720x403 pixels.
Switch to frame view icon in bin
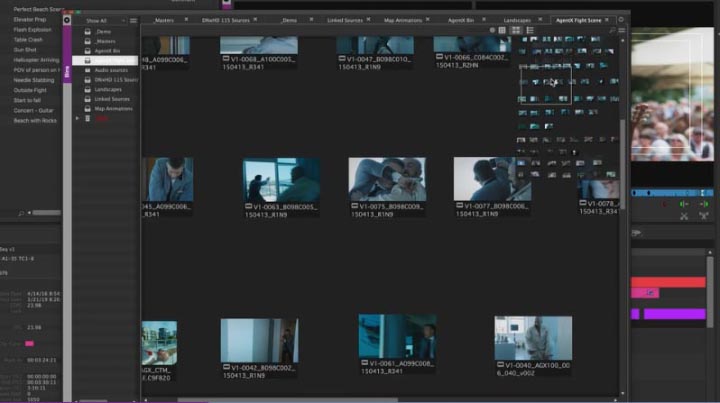click(515, 31)
